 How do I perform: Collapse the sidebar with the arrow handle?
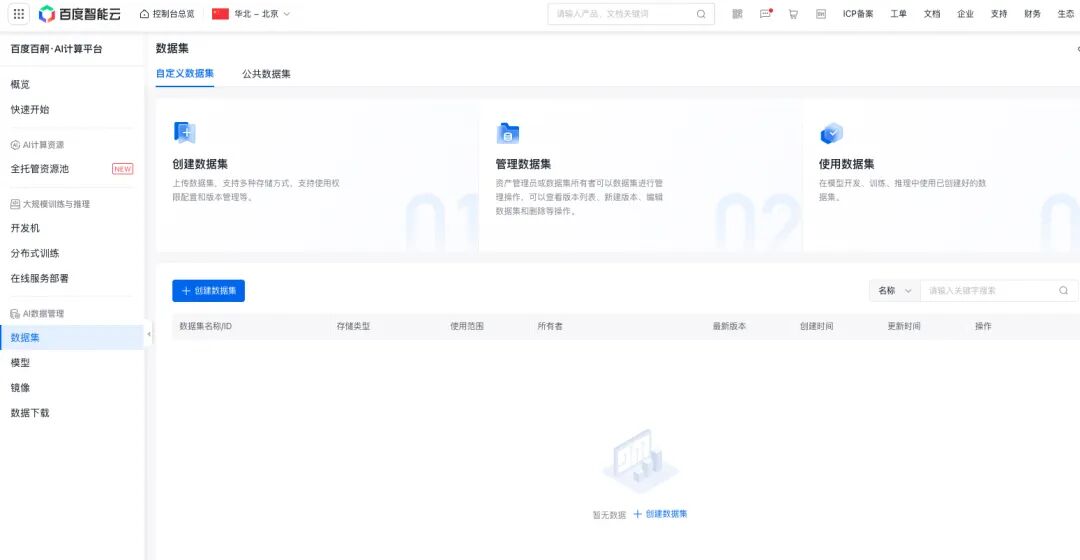pos(149,335)
